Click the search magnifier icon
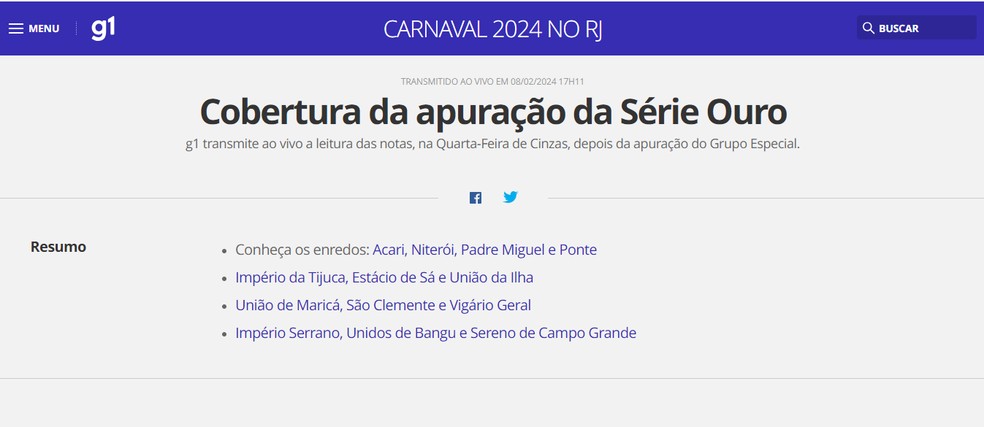984x427 pixels. 868,28
